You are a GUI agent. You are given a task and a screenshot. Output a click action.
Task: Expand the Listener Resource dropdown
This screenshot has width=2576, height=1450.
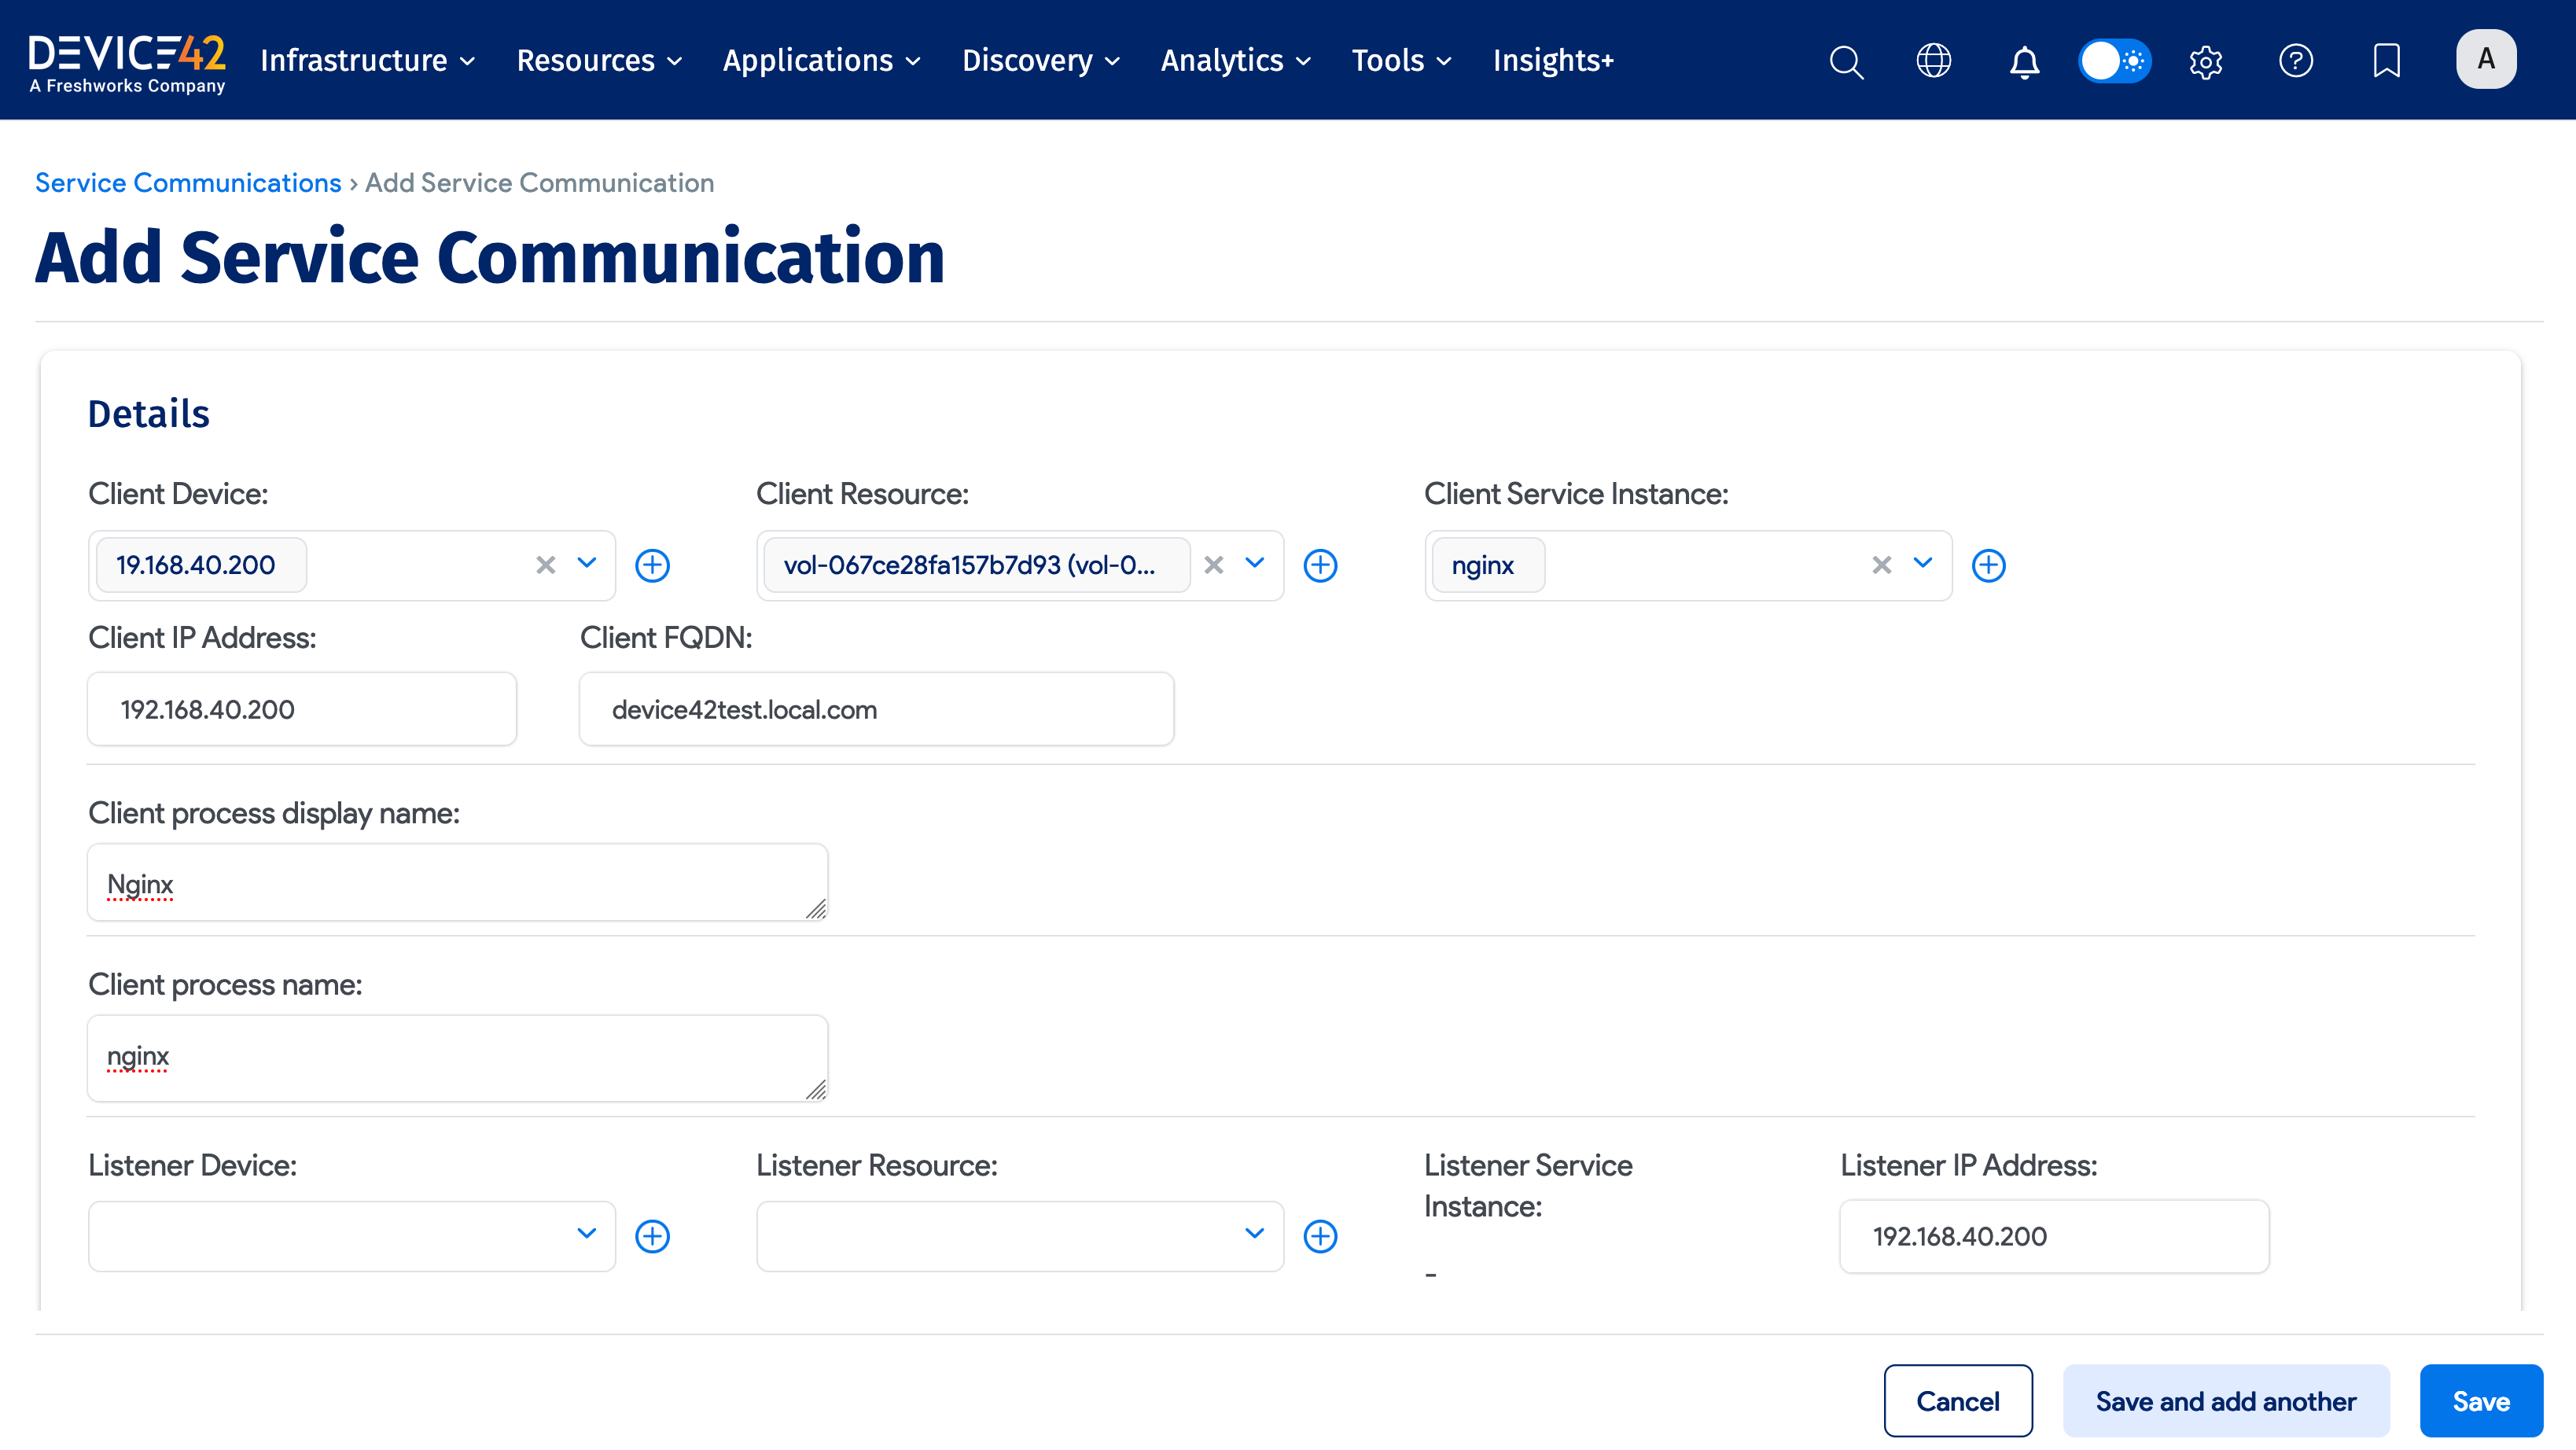point(1254,1236)
